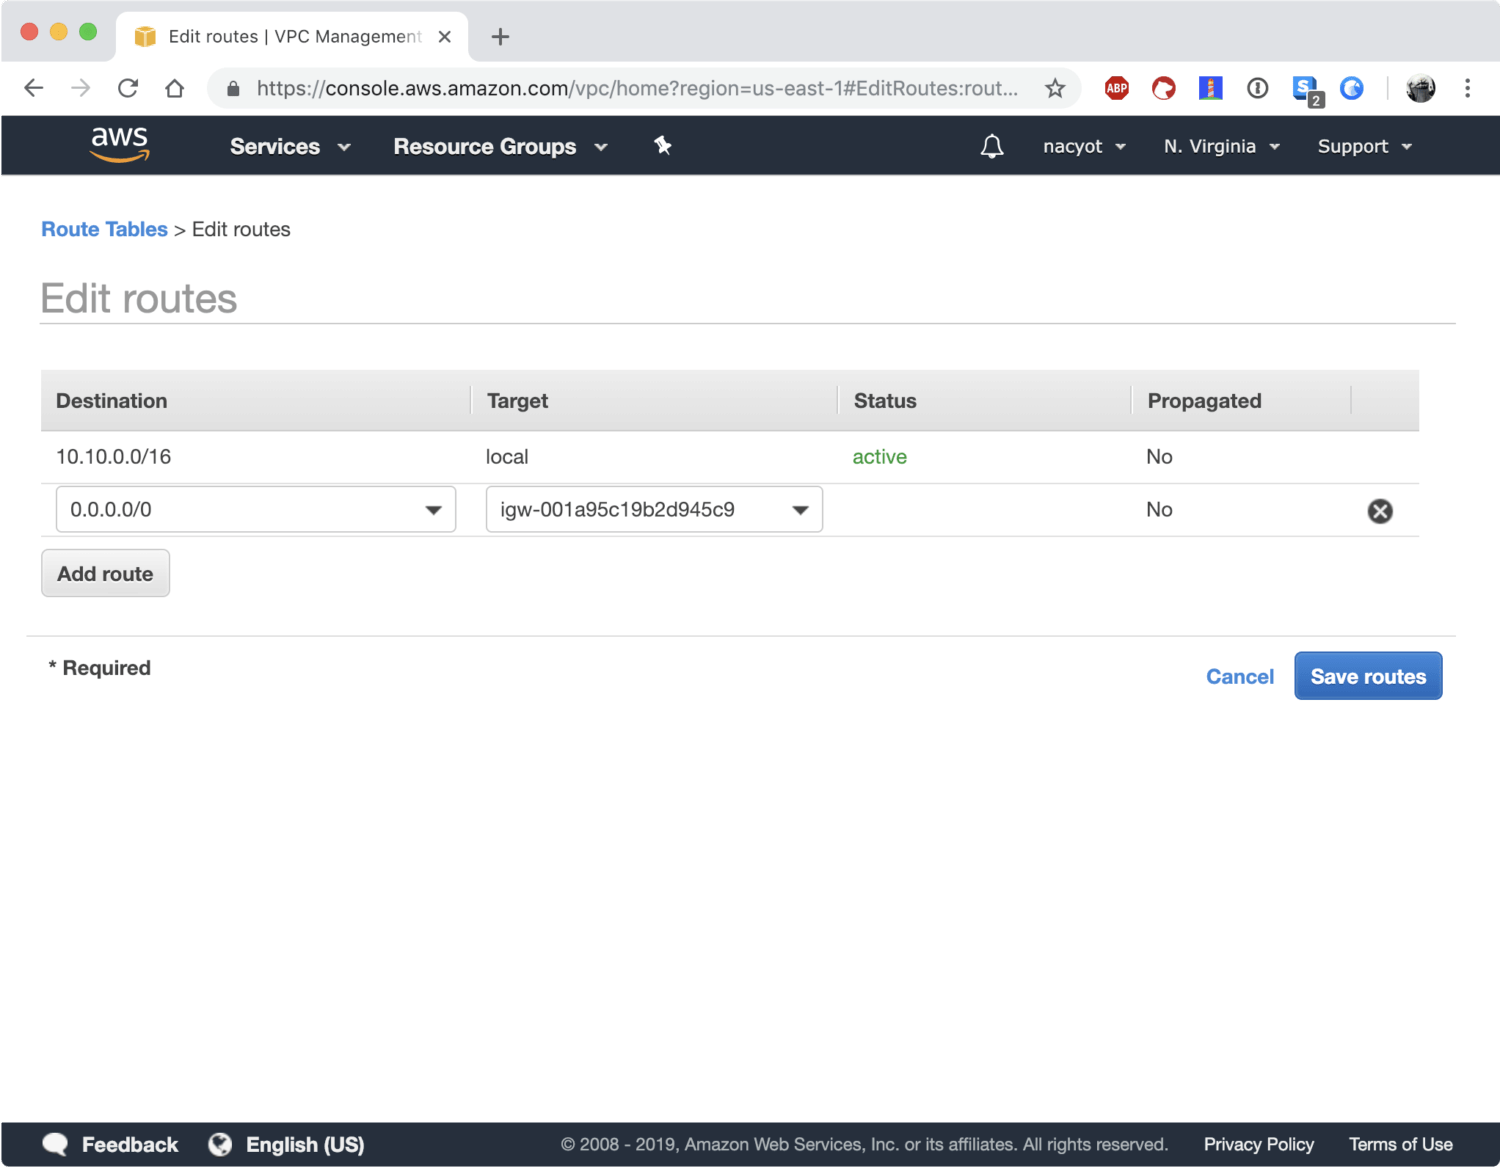Go to browser home page icon
1500x1168 pixels.
(x=175, y=88)
